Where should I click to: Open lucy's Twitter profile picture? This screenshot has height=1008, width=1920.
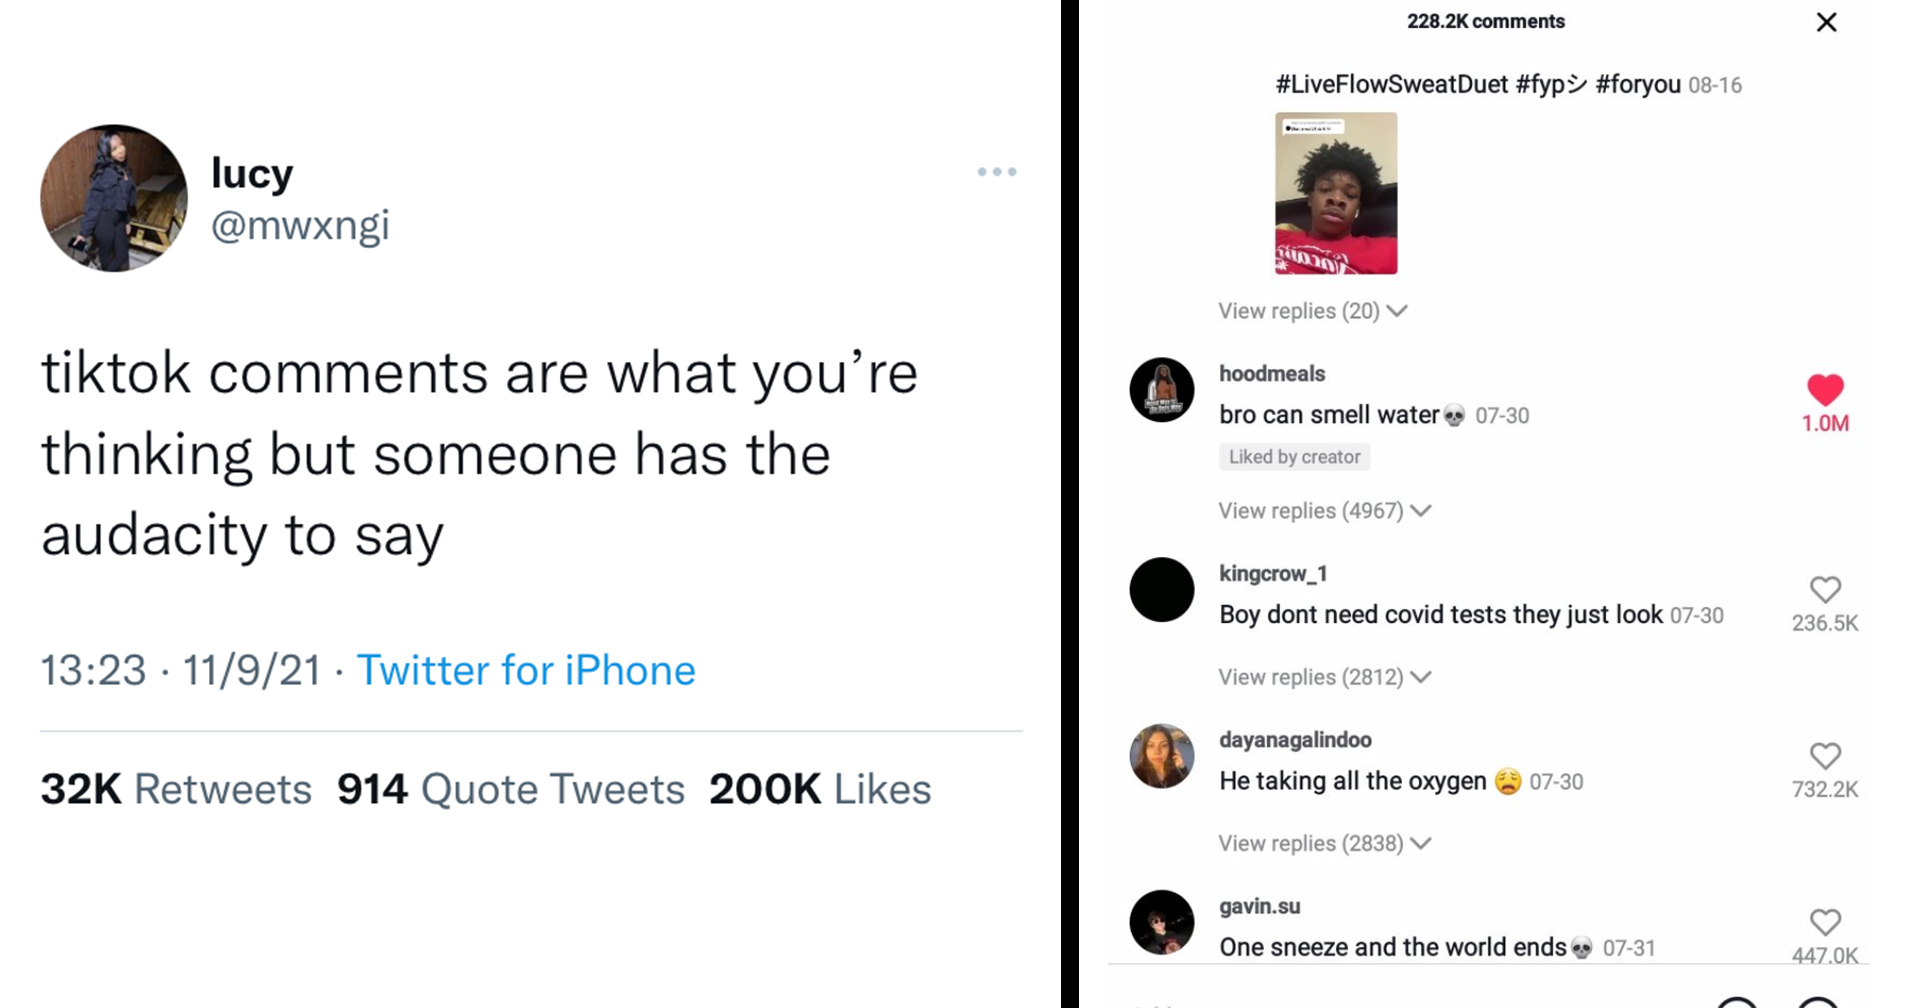pyautogui.click(x=114, y=198)
